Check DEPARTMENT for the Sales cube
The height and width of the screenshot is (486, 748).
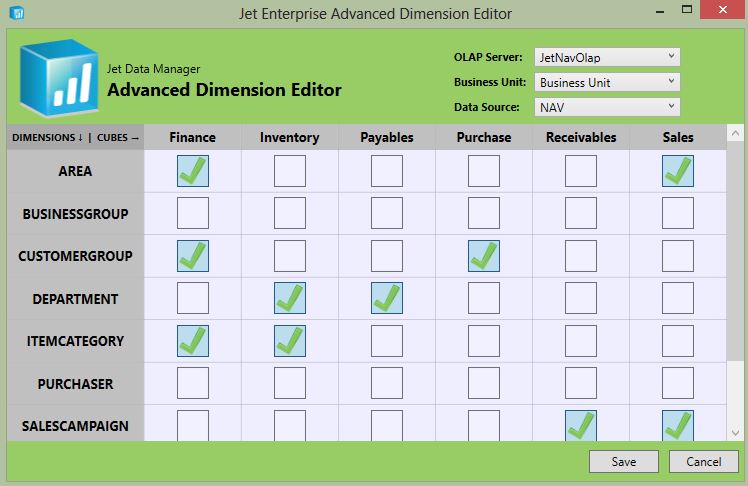tap(678, 298)
